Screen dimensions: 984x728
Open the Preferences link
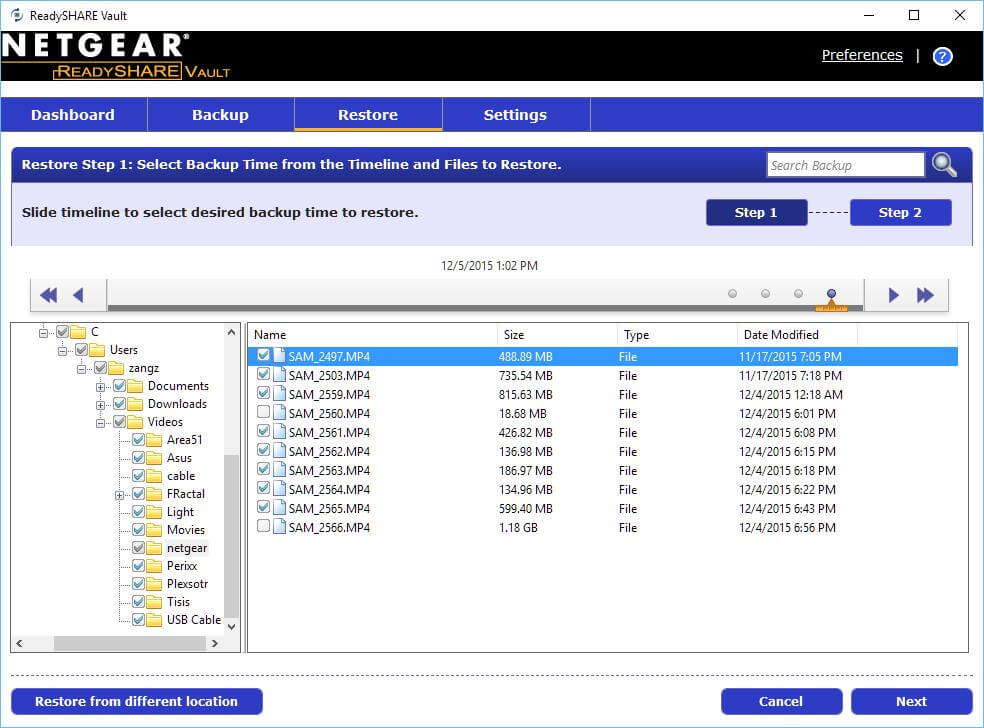(861, 56)
